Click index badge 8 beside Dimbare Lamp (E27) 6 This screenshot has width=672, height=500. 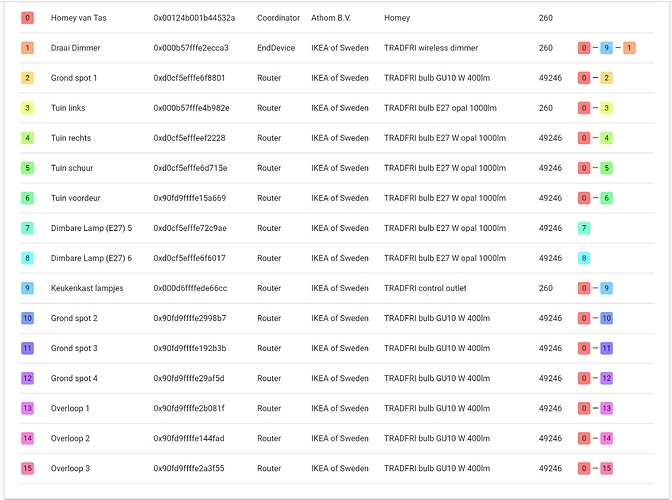point(27,258)
